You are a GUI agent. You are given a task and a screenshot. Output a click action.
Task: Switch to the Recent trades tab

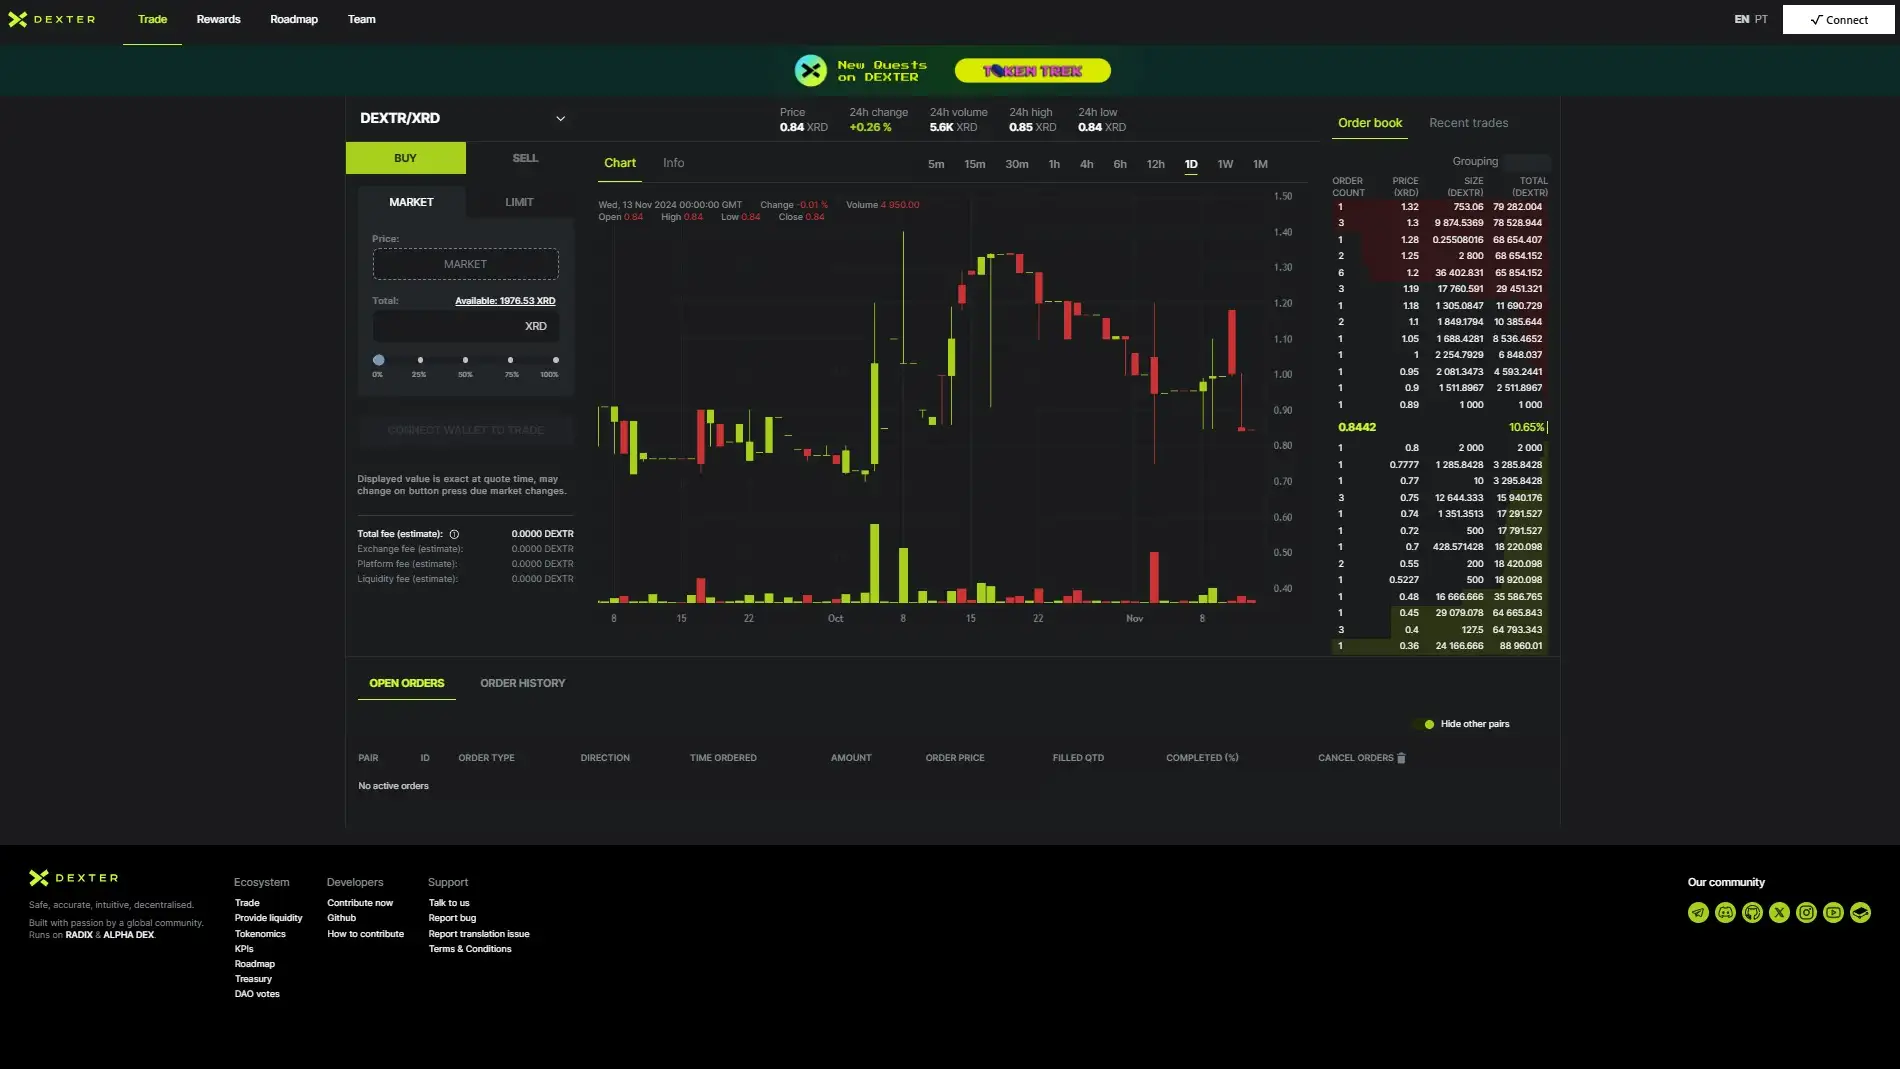coord(1468,123)
